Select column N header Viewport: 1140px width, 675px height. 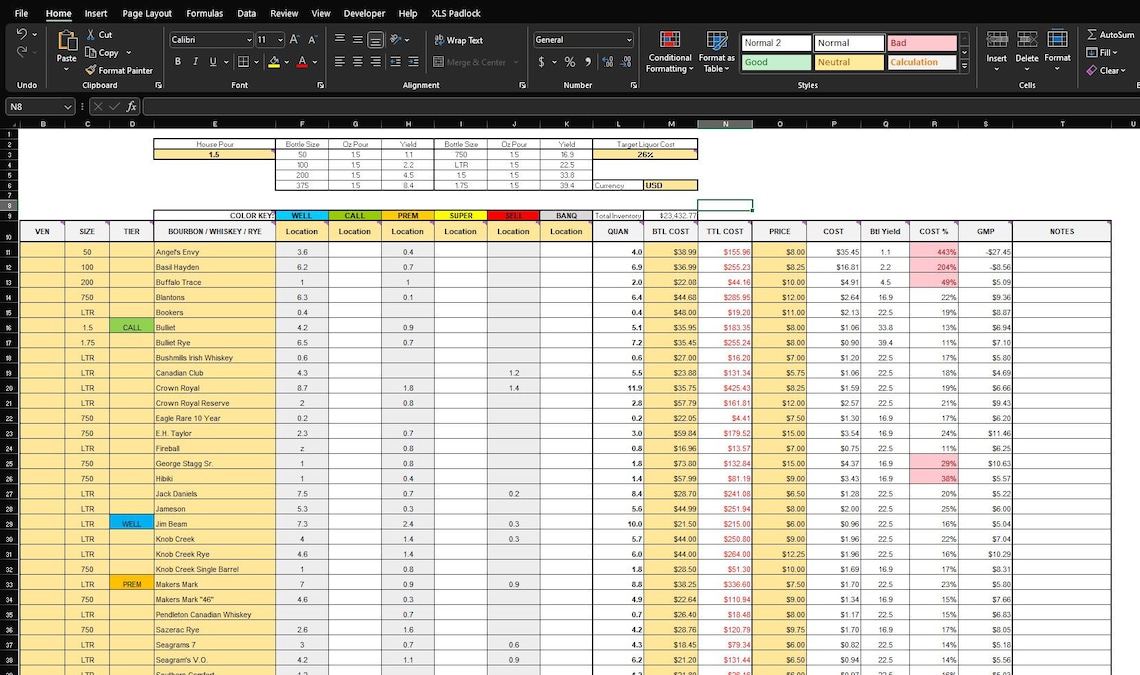[x=725, y=124]
